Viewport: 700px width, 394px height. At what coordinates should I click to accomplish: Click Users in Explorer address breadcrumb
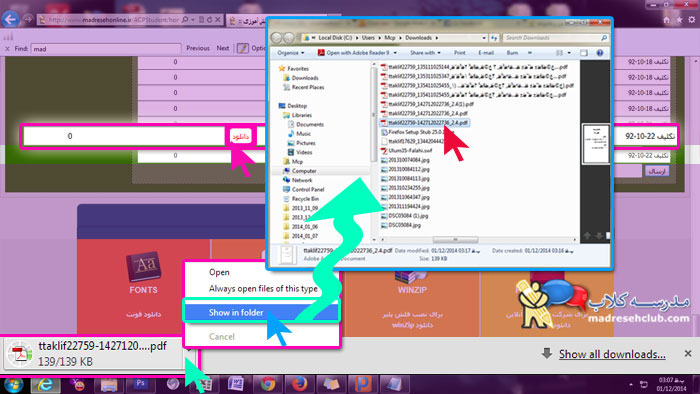(x=368, y=38)
